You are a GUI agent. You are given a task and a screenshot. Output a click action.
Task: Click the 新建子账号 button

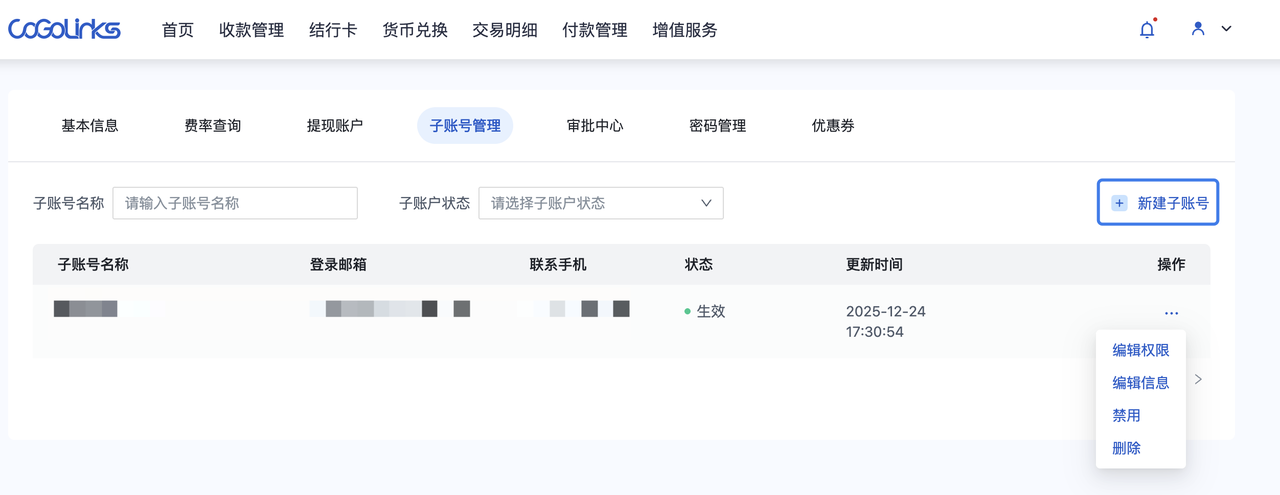tap(1159, 203)
